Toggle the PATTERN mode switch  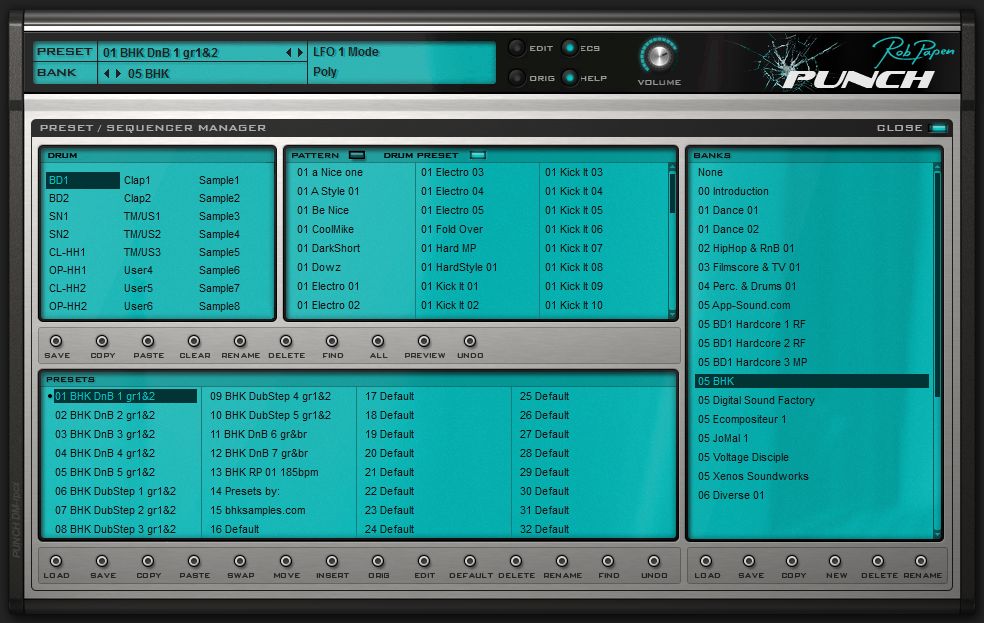(357, 155)
